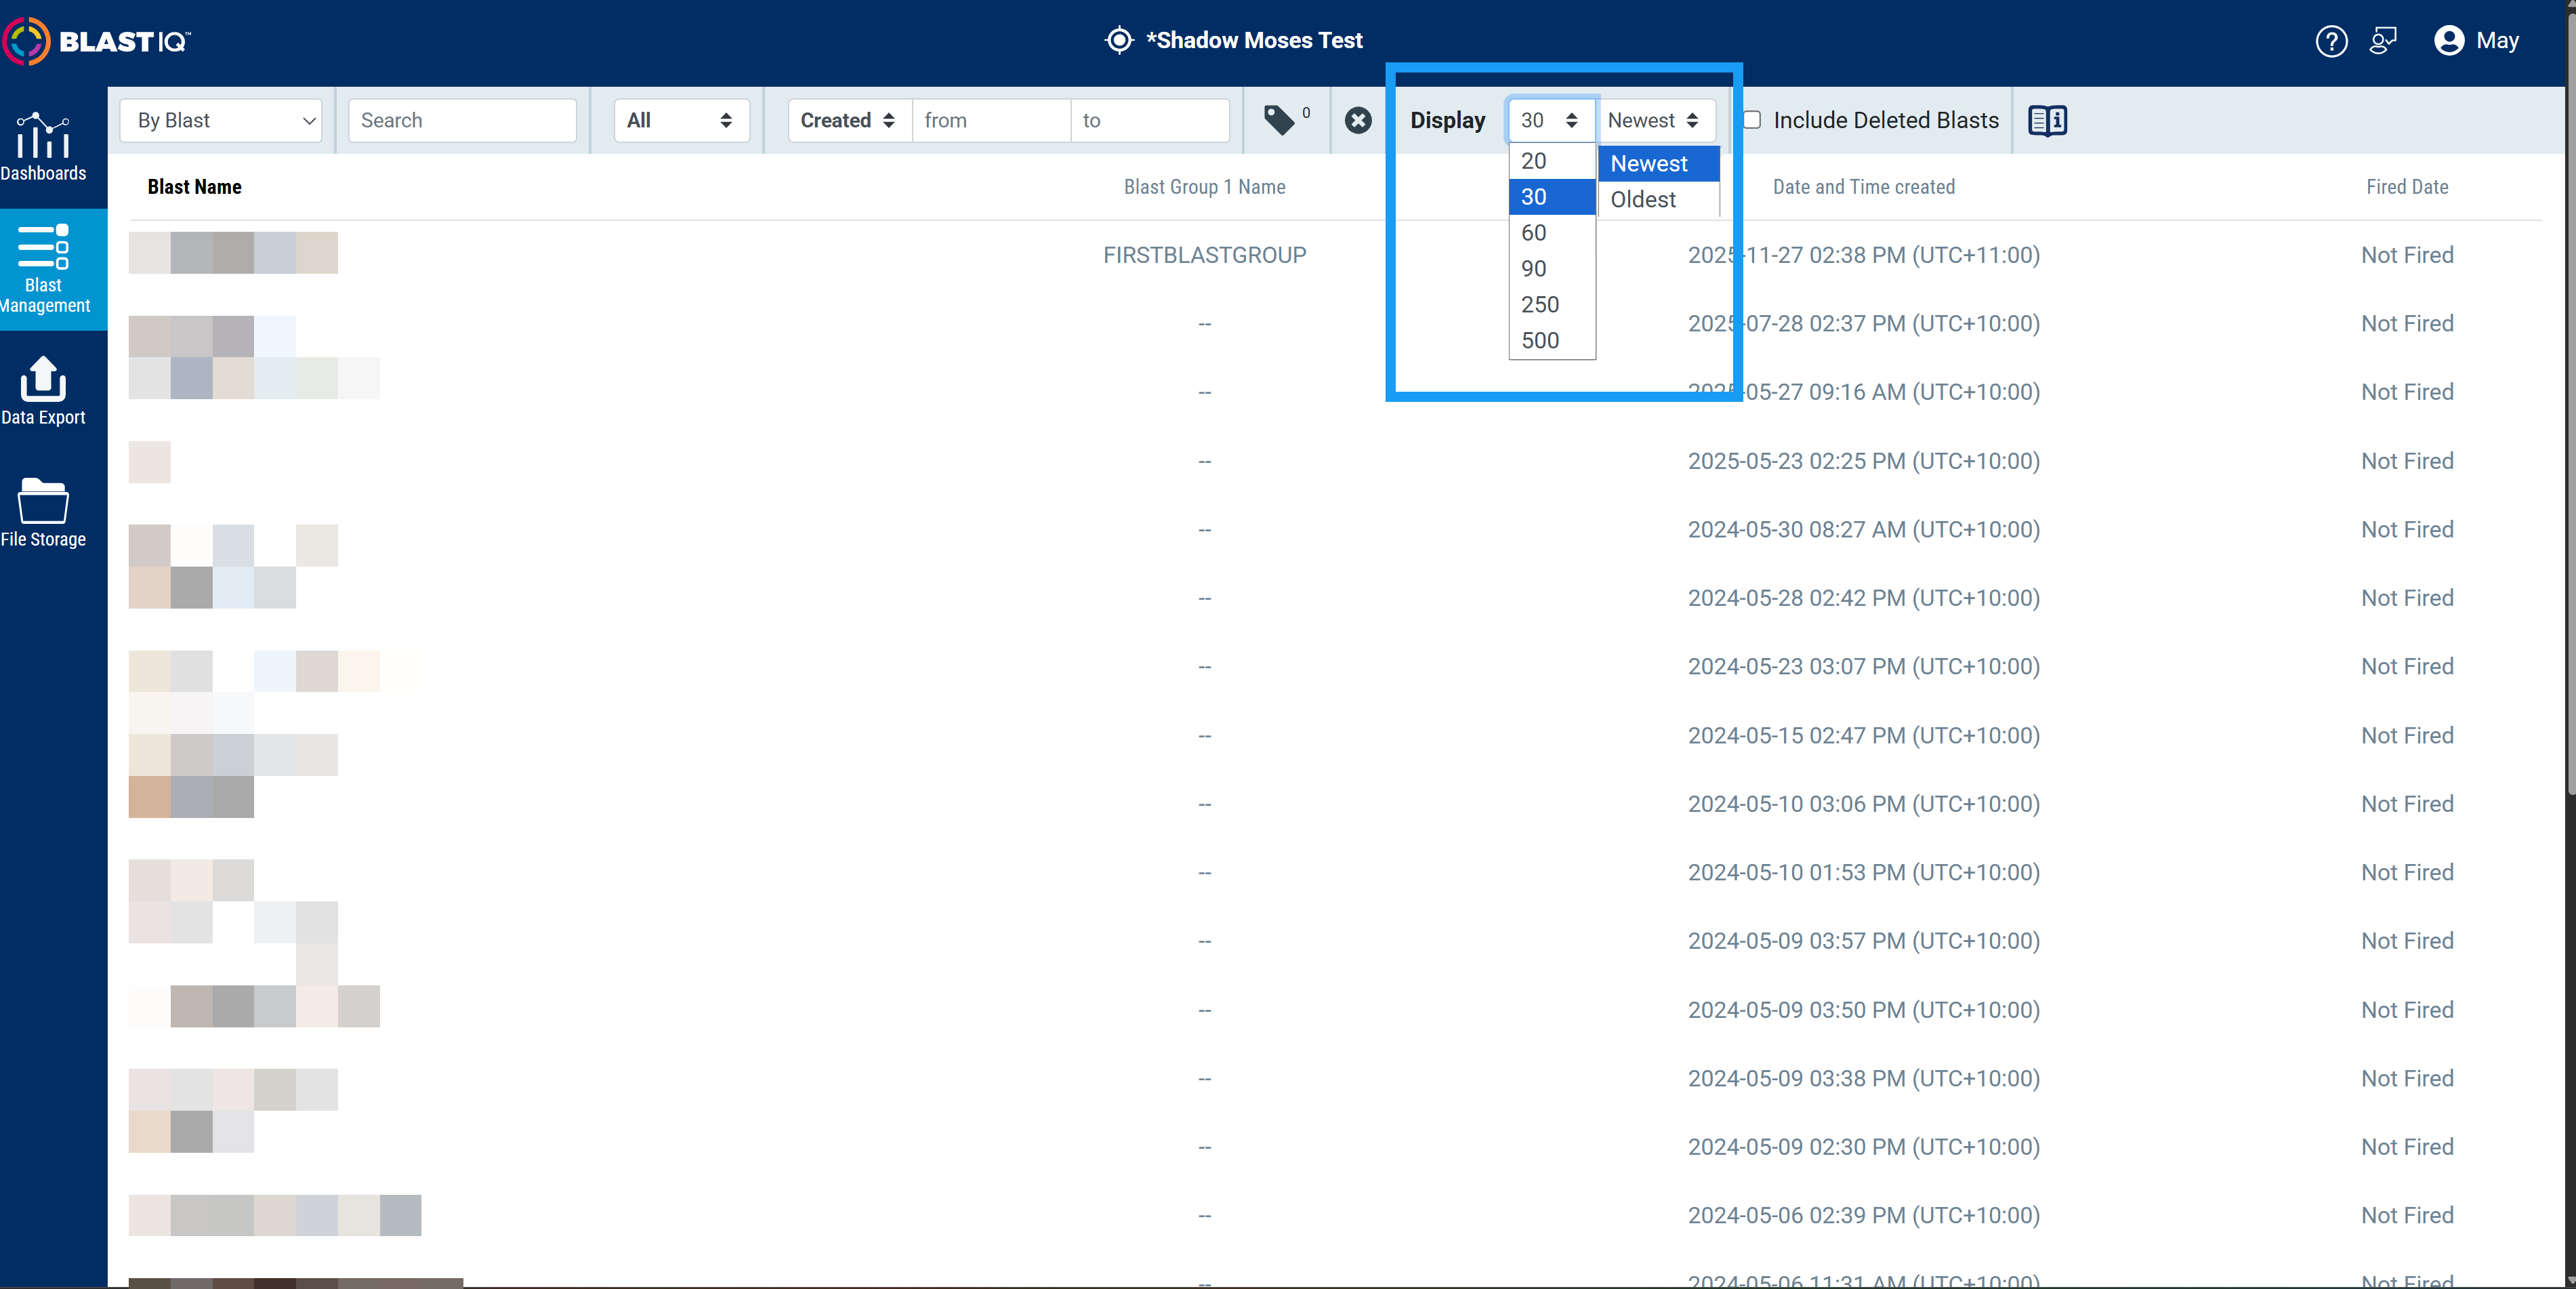Screen dimensions: 2576x1289
Task: Clear filters with the X circle icon
Action: point(1357,120)
